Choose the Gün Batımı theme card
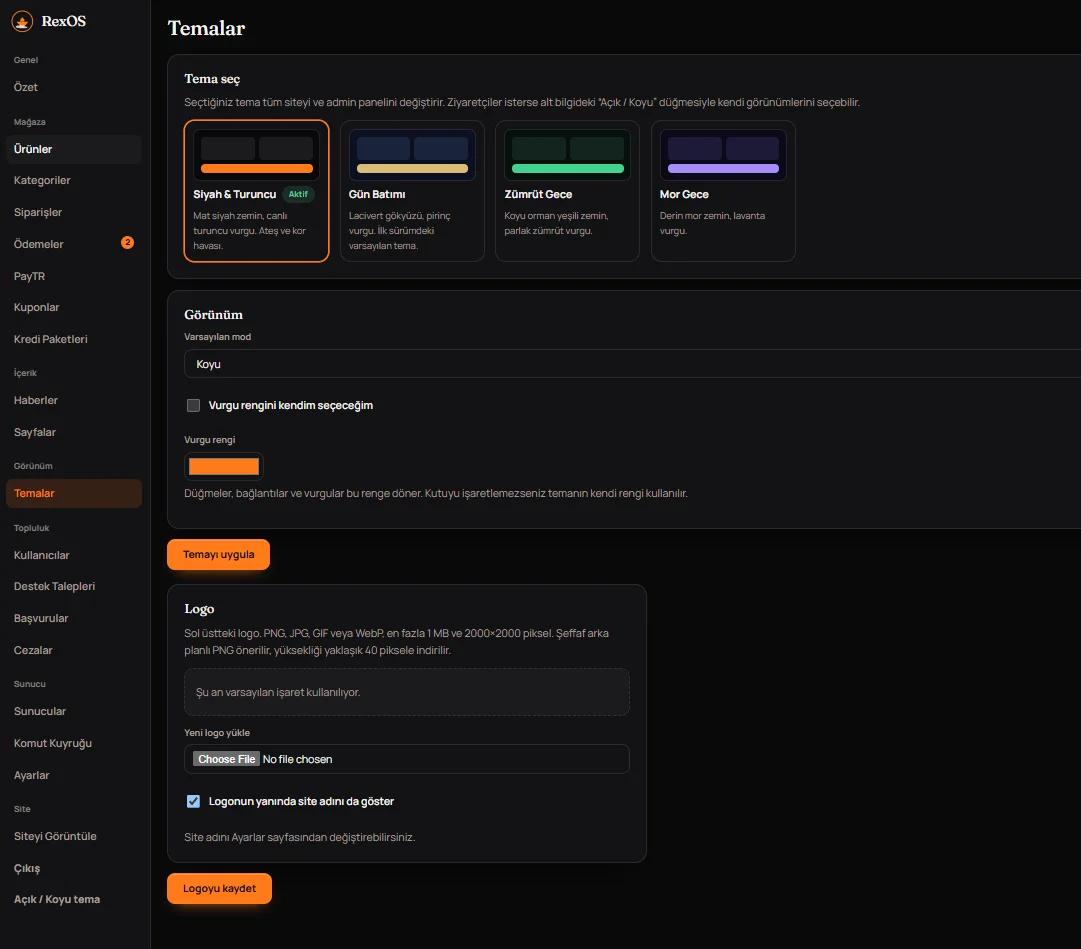The width and height of the screenshot is (1081, 949). (x=412, y=191)
